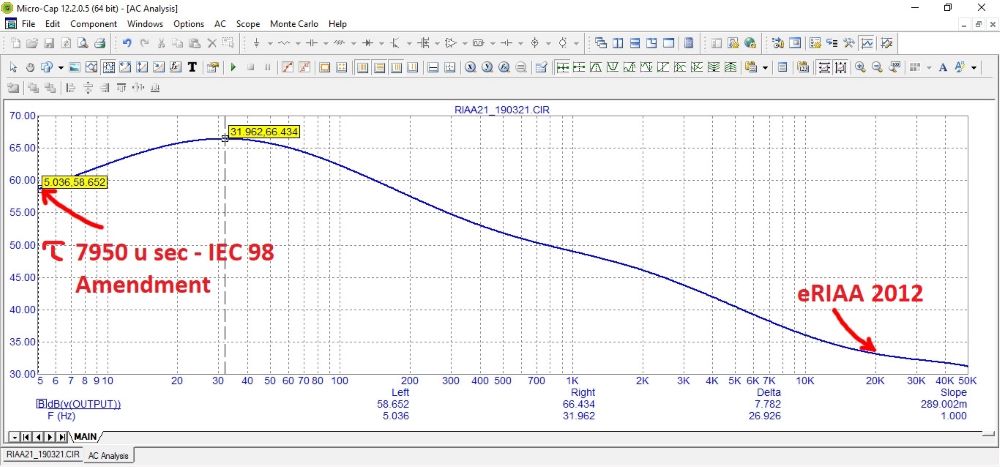Click the Zoom In magnifier icon
1000x467 pixels.
(860, 67)
